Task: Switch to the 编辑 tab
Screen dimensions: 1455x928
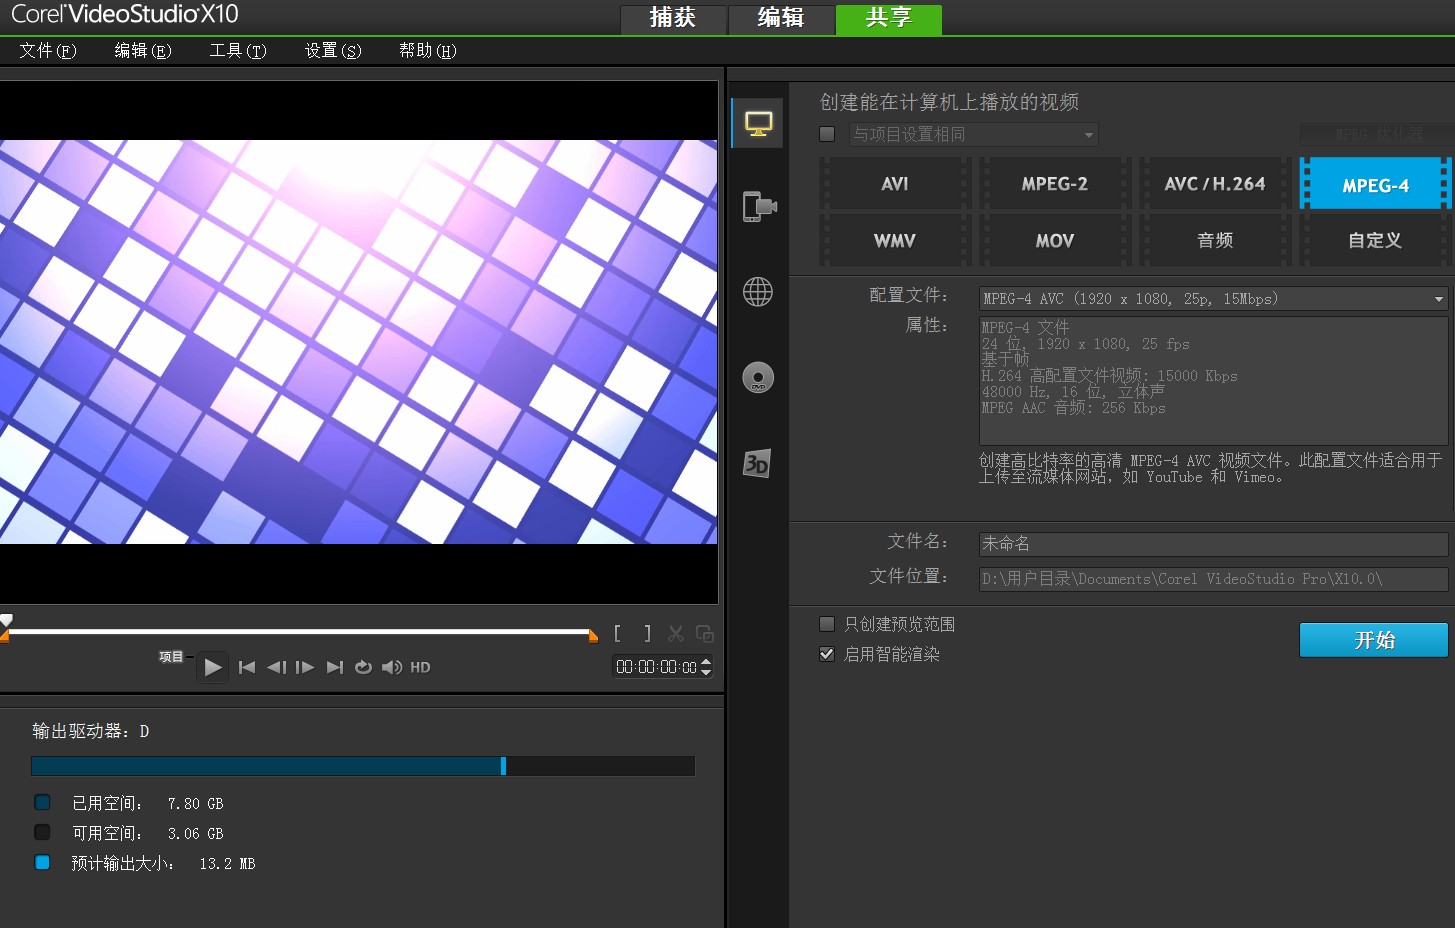Action: [781, 18]
